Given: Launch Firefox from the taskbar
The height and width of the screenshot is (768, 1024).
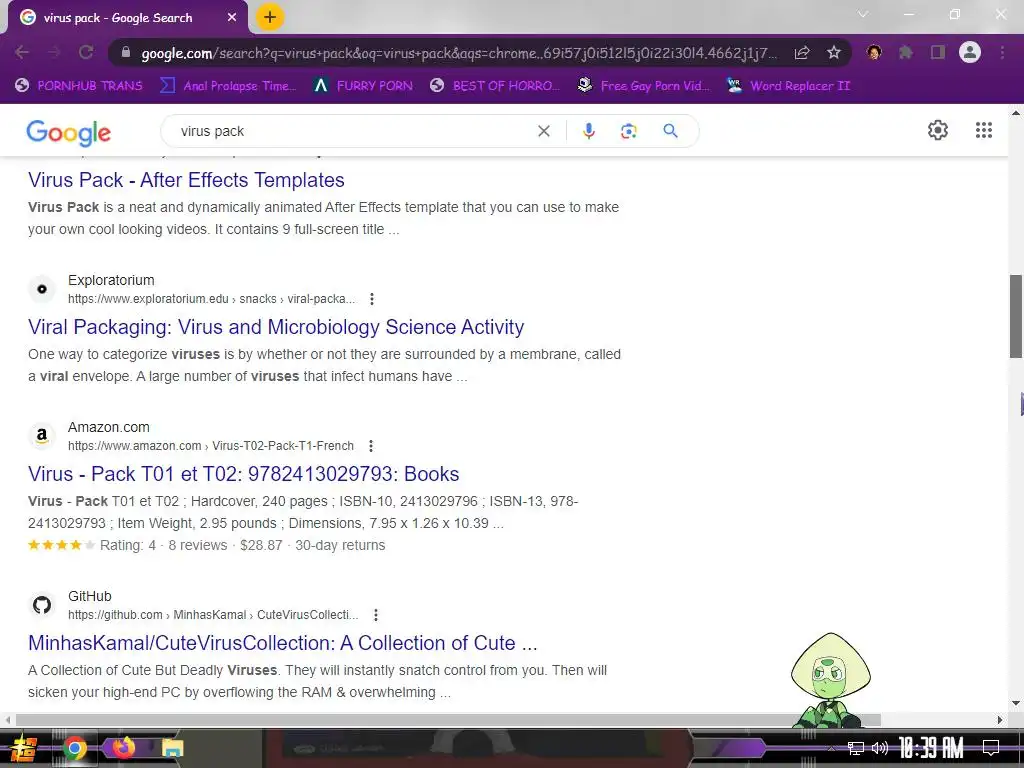Looking at the screenshot, I should [123, 747].
